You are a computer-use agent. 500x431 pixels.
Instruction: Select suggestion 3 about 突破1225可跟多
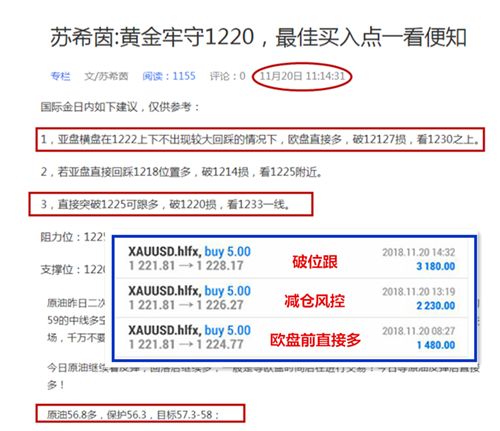tap(165, 204)
